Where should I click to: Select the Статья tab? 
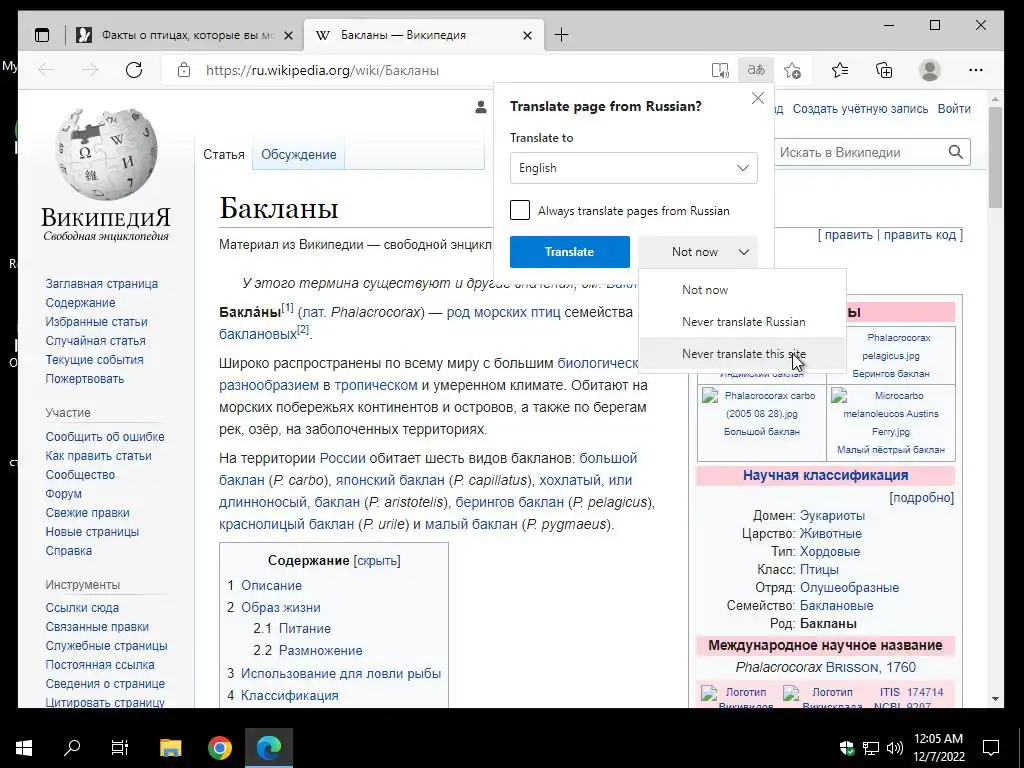[x=224, y=155]
